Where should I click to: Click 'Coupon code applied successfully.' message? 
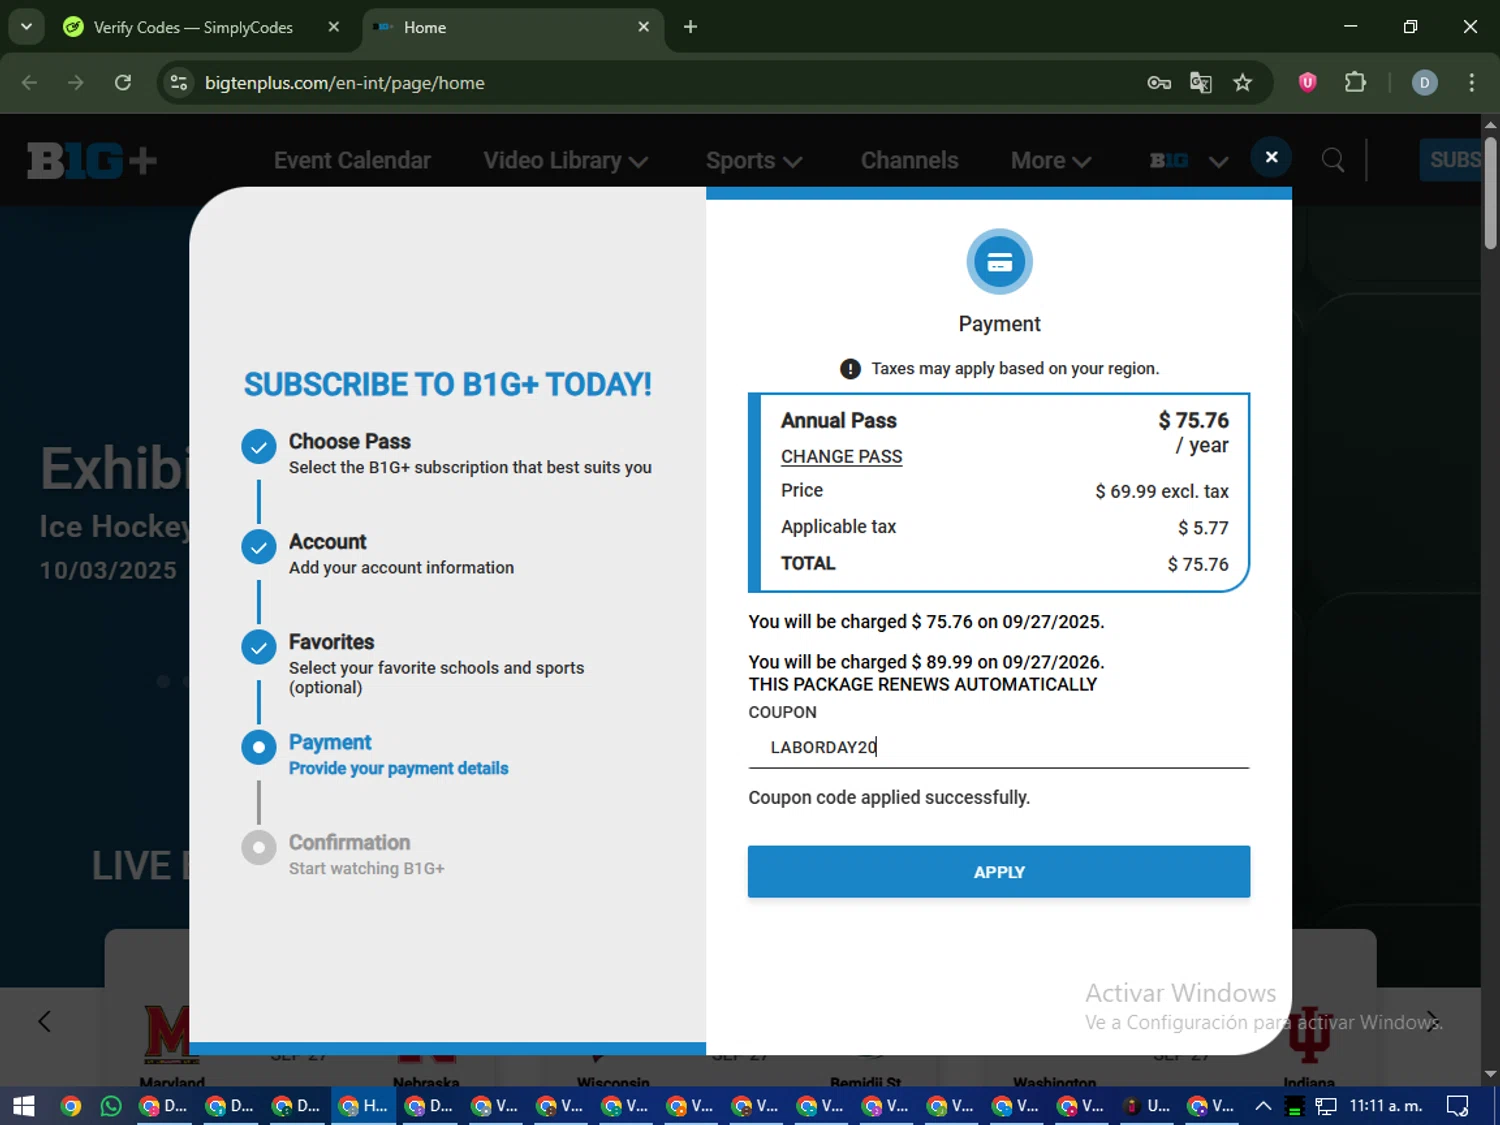click(889, 798)
